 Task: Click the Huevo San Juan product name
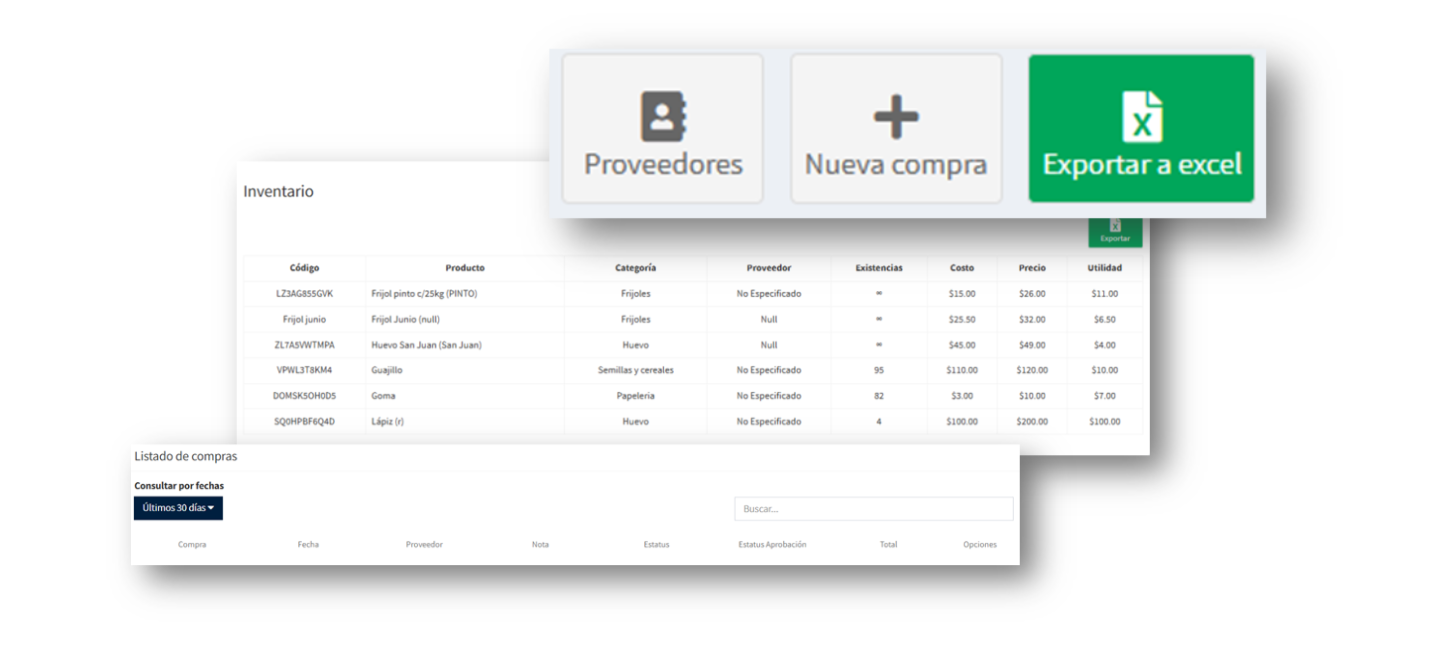pos(426,345)
